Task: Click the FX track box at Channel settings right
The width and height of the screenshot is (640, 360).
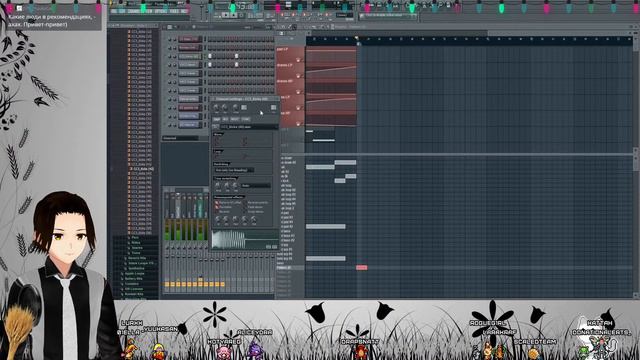Action: (273, 107)
